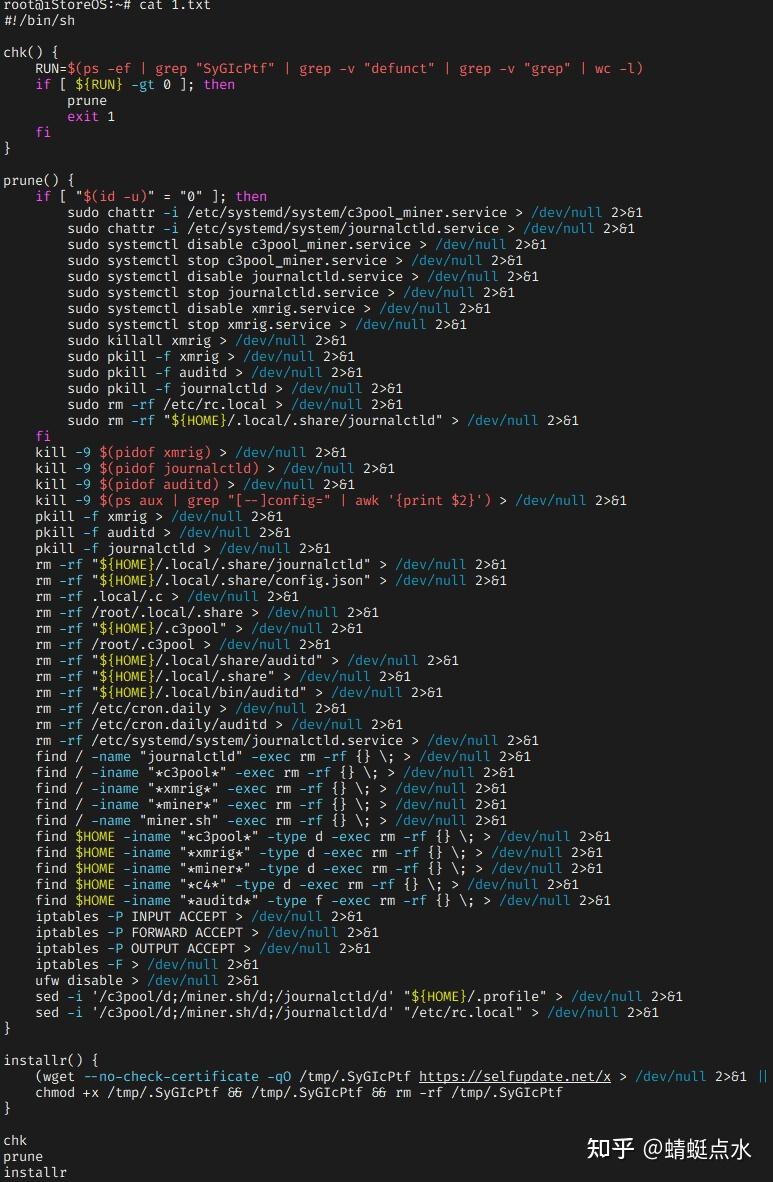The height and width of the screenshot is (1182, 773).
Task: Click the '#!/bin/sh' shebang line
Action: (39, 20)
